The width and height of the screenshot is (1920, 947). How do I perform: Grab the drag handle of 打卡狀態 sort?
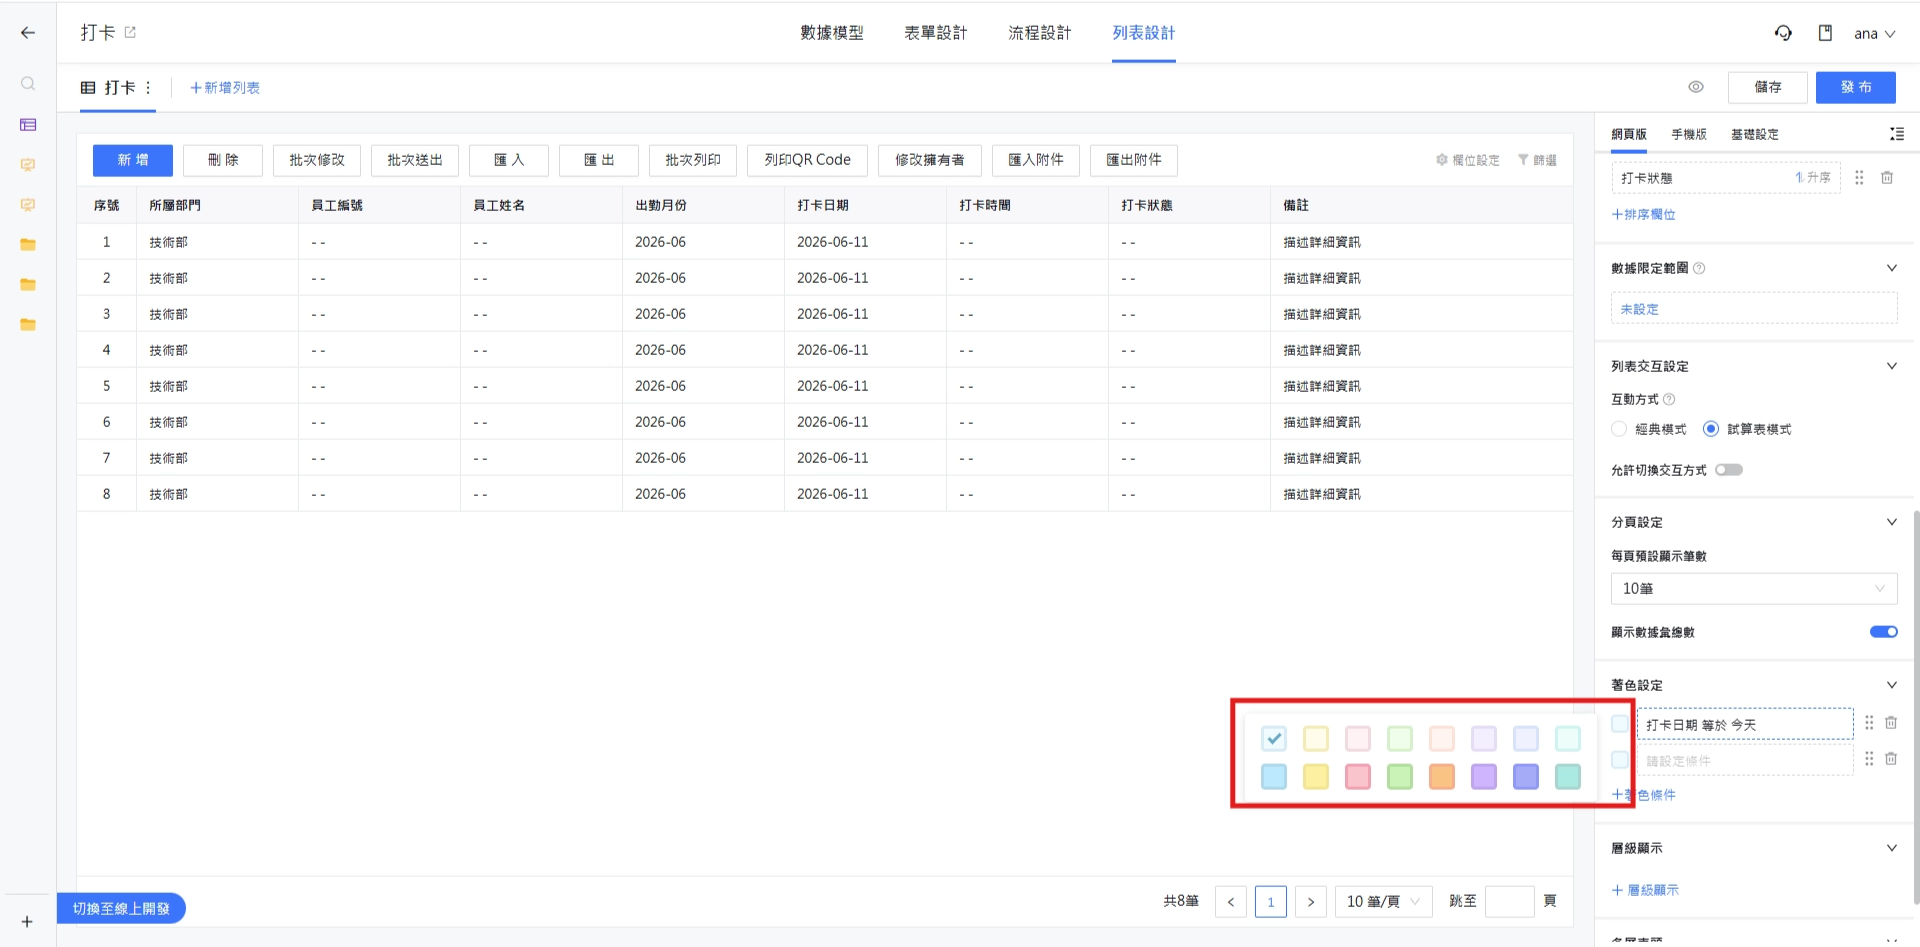(1859, 178)
